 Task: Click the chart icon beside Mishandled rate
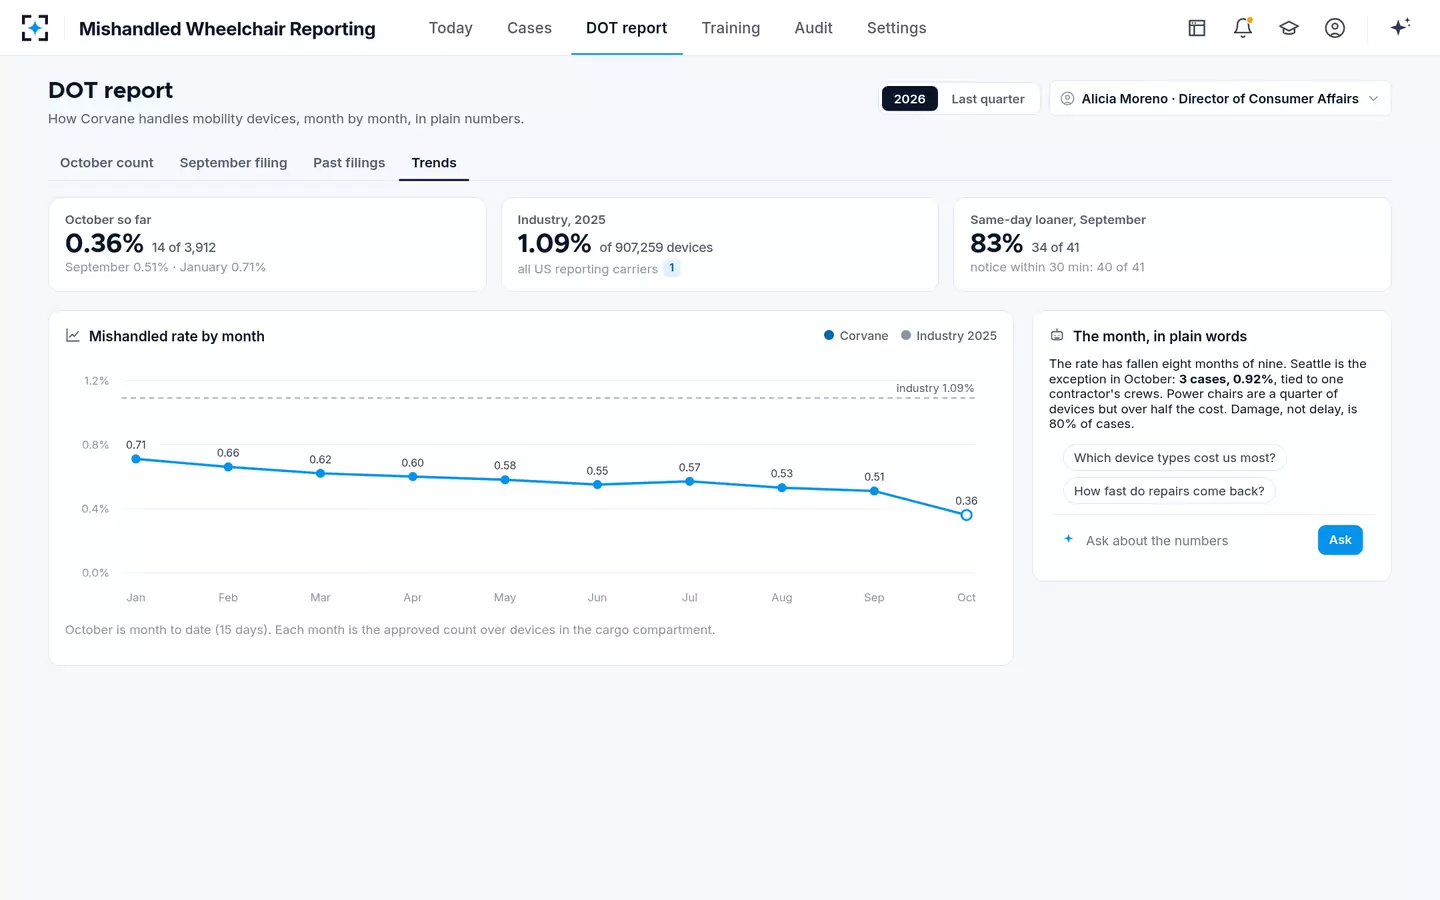coord(73,336)
